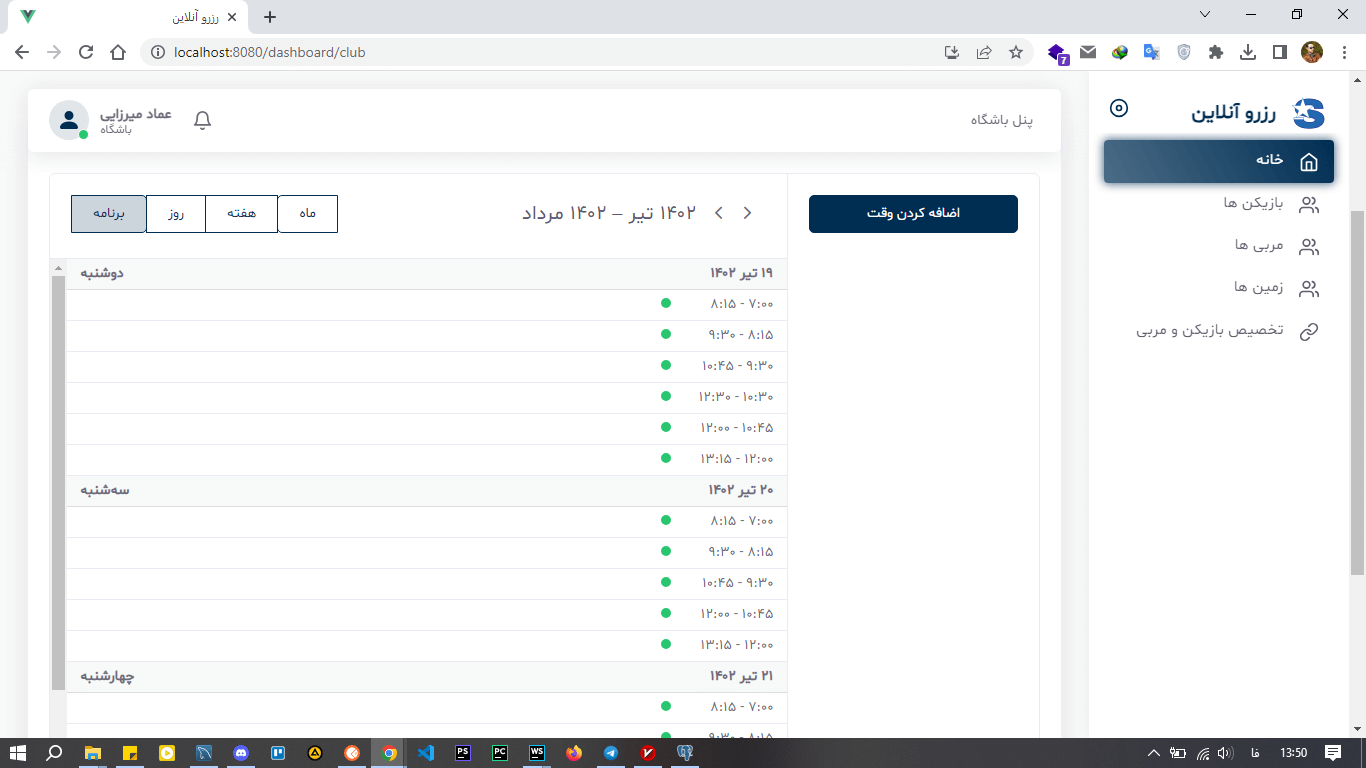Viewport: 1366px width, 768px height.
Task: Click the link icon for تخصیص بازیکن و مربی
Action: point(1308,332)
